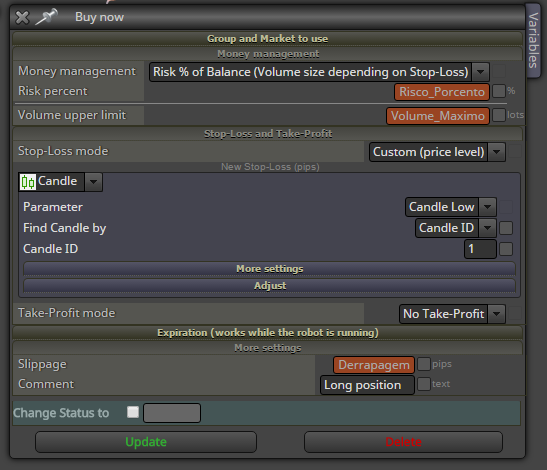
Task: Pin the Buy now window
Action: click(x=46, y=17)
